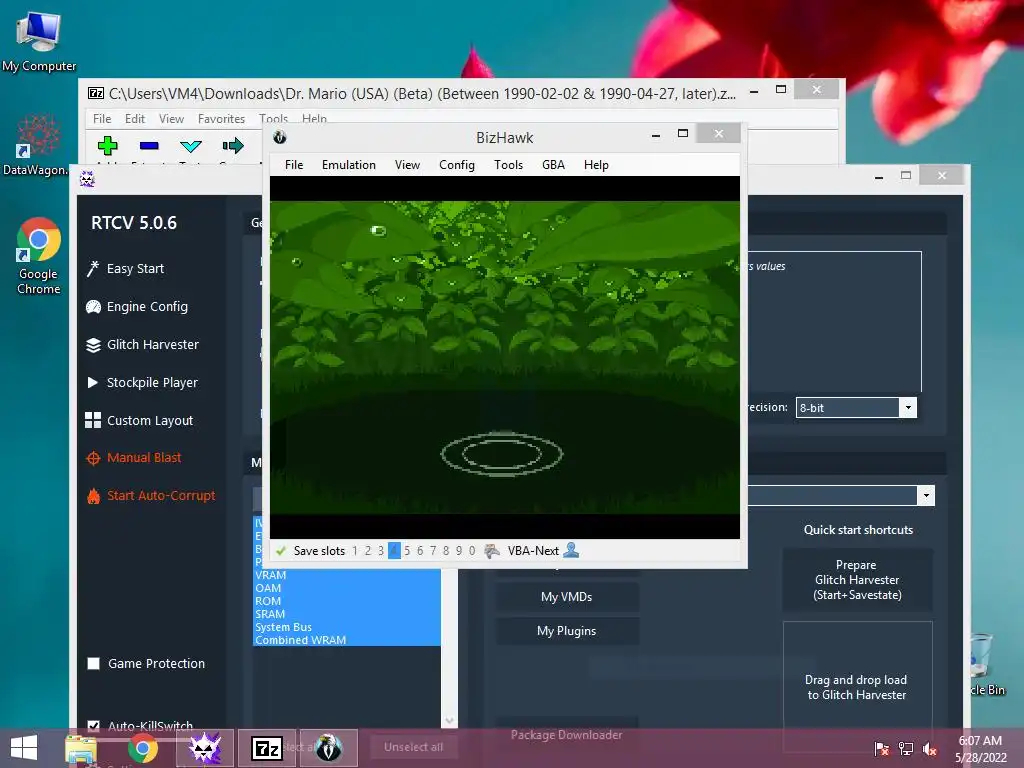Select VRAM in memory domains list

(x=347, y=575)
